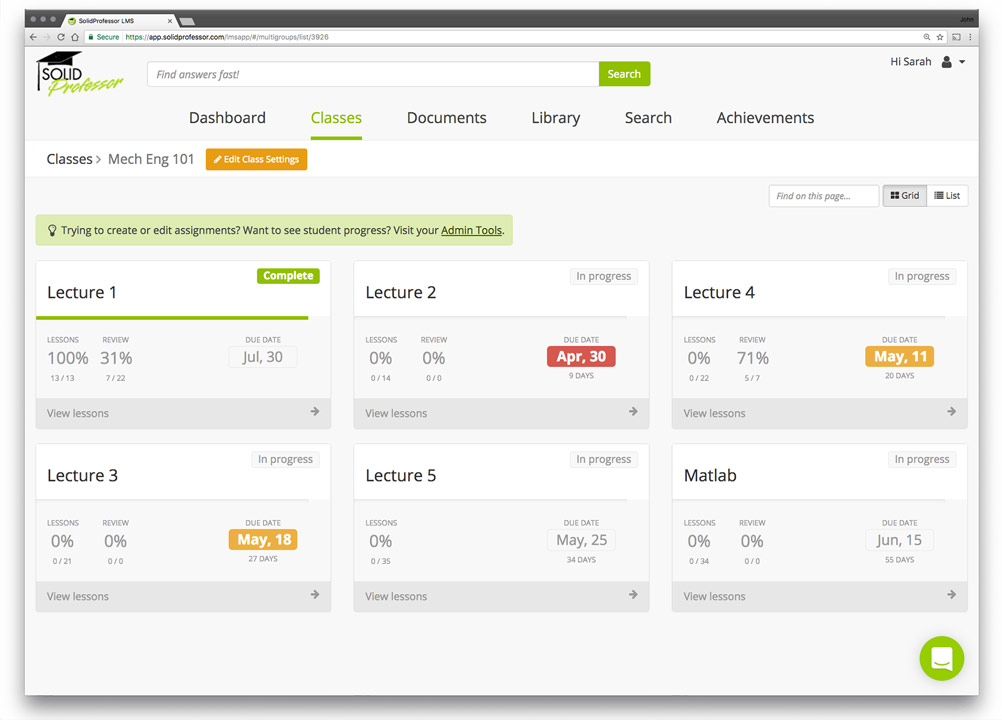
Task: Open the Library tab
Action: click(x=555, y=118)
